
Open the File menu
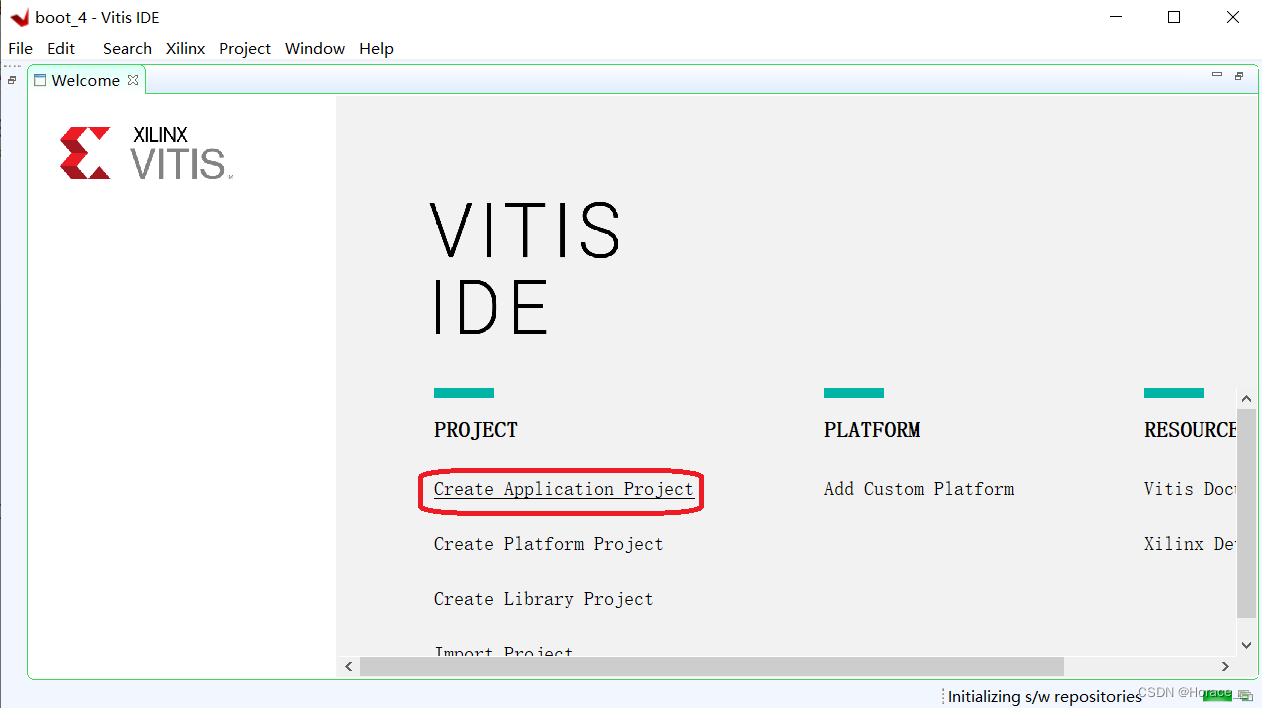click(x=20, y=48)
